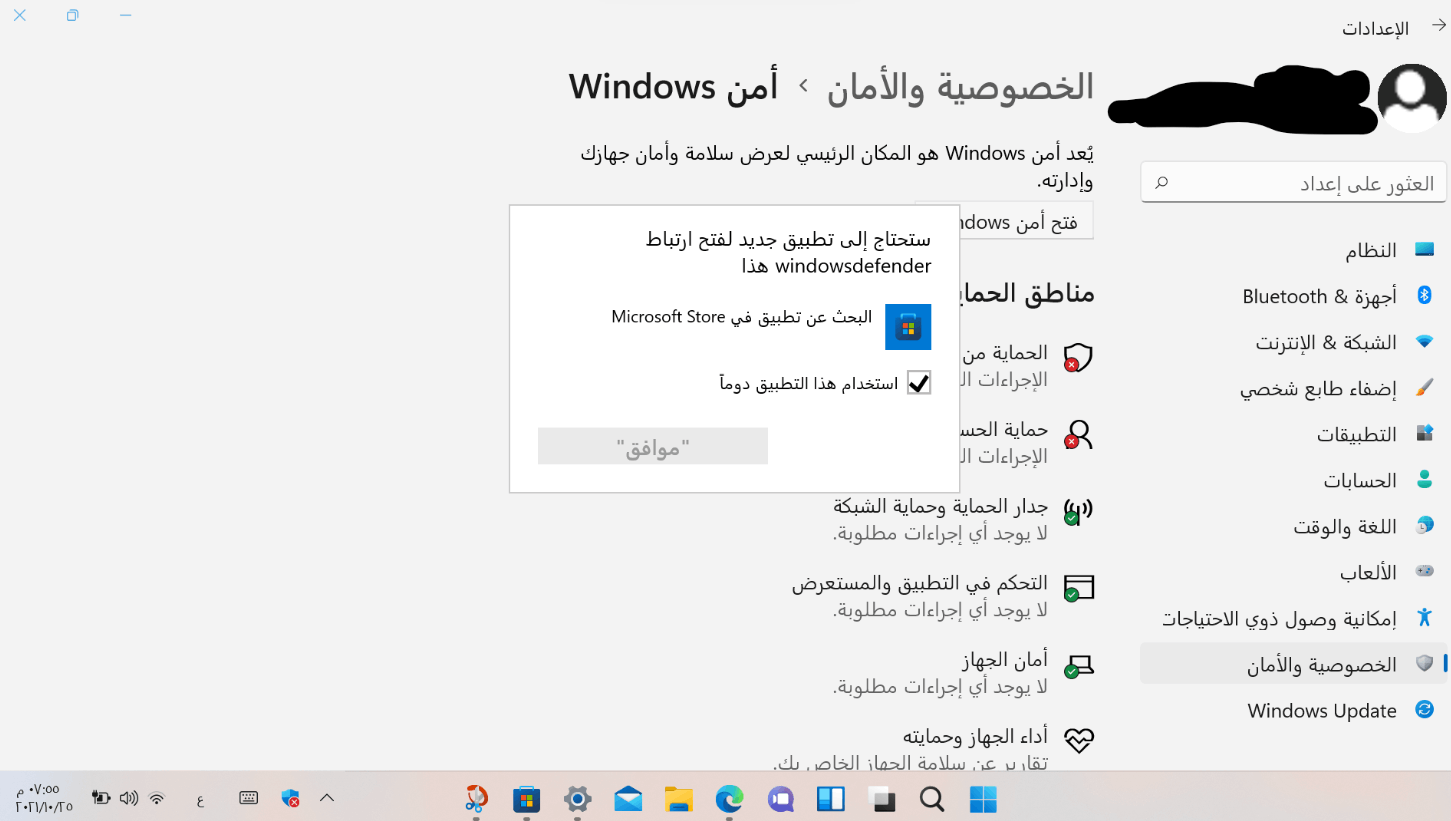Screen dimensions: 1451x821
Task: Open the Mail app in the taskbar
Action: click(628, 798)
